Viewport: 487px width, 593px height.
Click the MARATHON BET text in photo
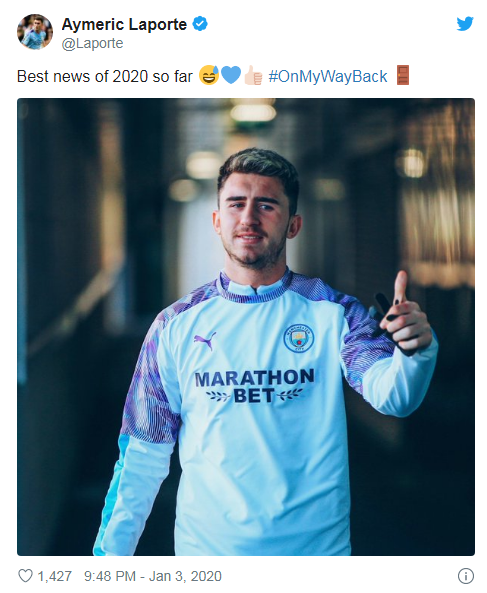[x=254, y=386]
